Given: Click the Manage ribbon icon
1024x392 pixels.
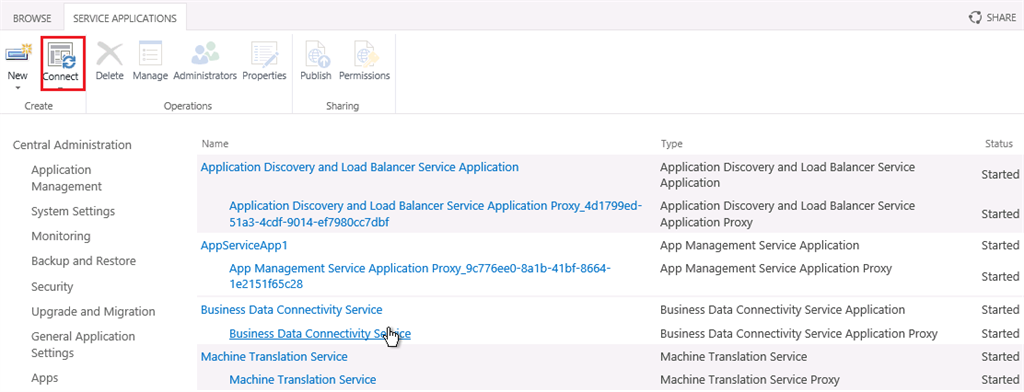Looking at the screenshot, I should 150,54.
